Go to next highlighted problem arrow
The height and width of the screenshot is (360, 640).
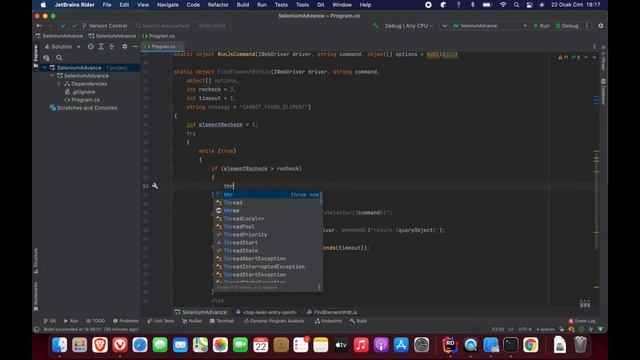[594, 57]
